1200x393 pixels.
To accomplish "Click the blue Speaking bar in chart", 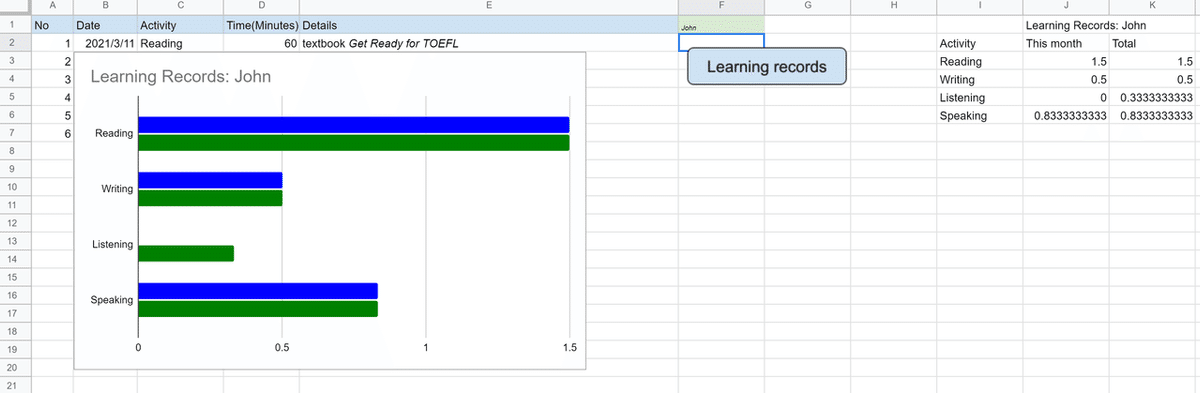I will click(258, 291).
